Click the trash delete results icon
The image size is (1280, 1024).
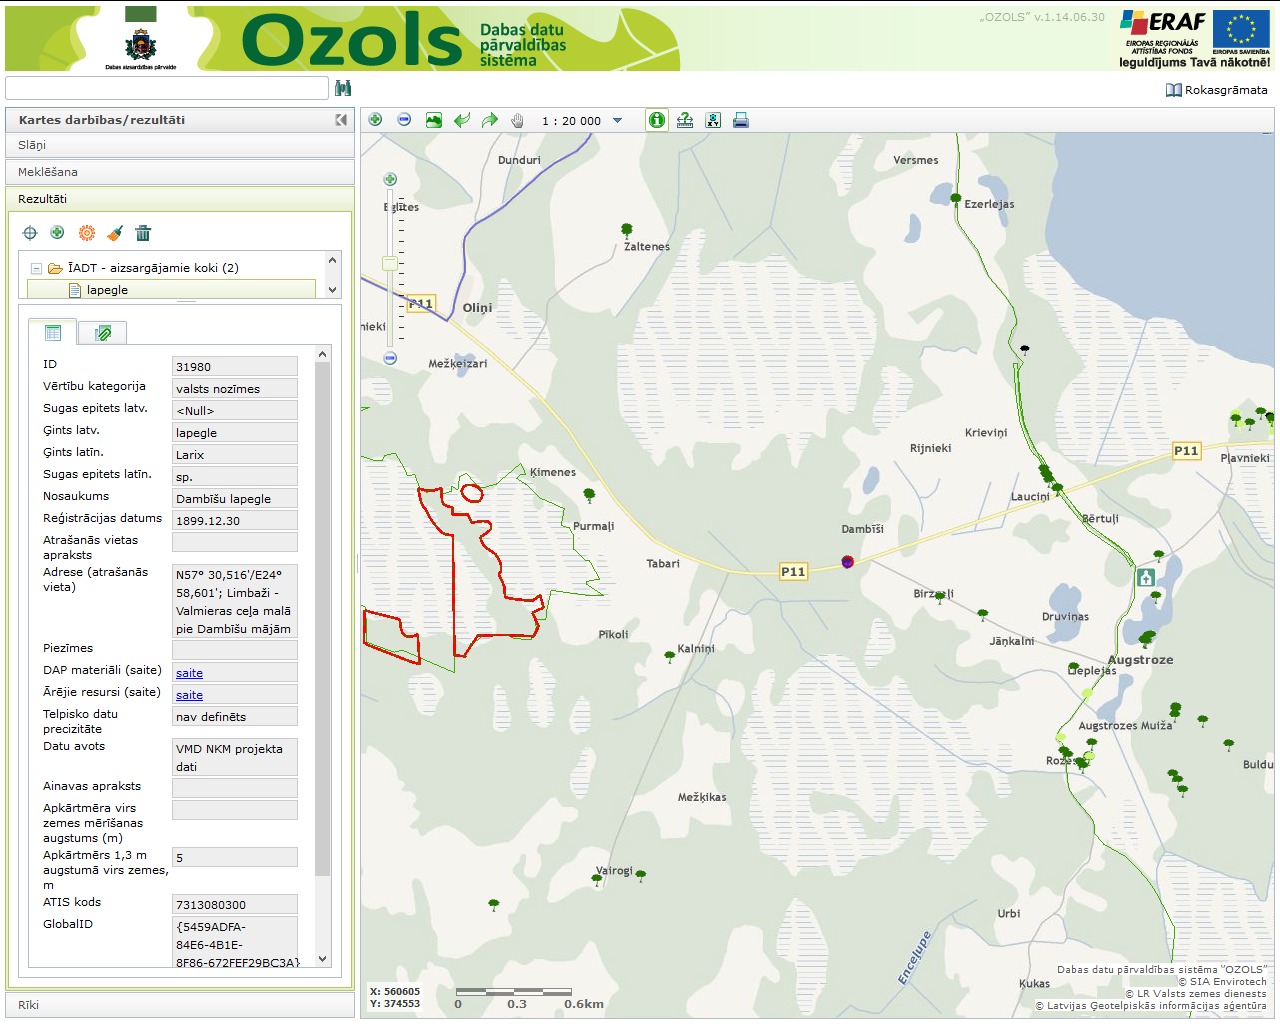click(143, 233)
